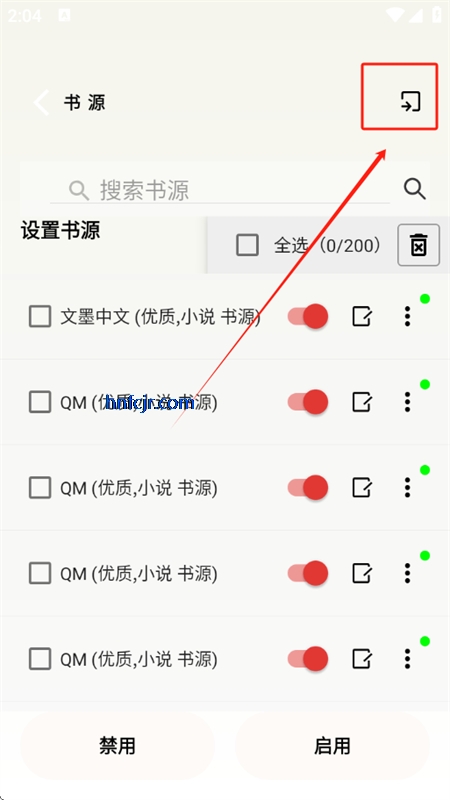450x800 pixels.
Task: Tap the 禁用 button
Action: click(117, 746)
